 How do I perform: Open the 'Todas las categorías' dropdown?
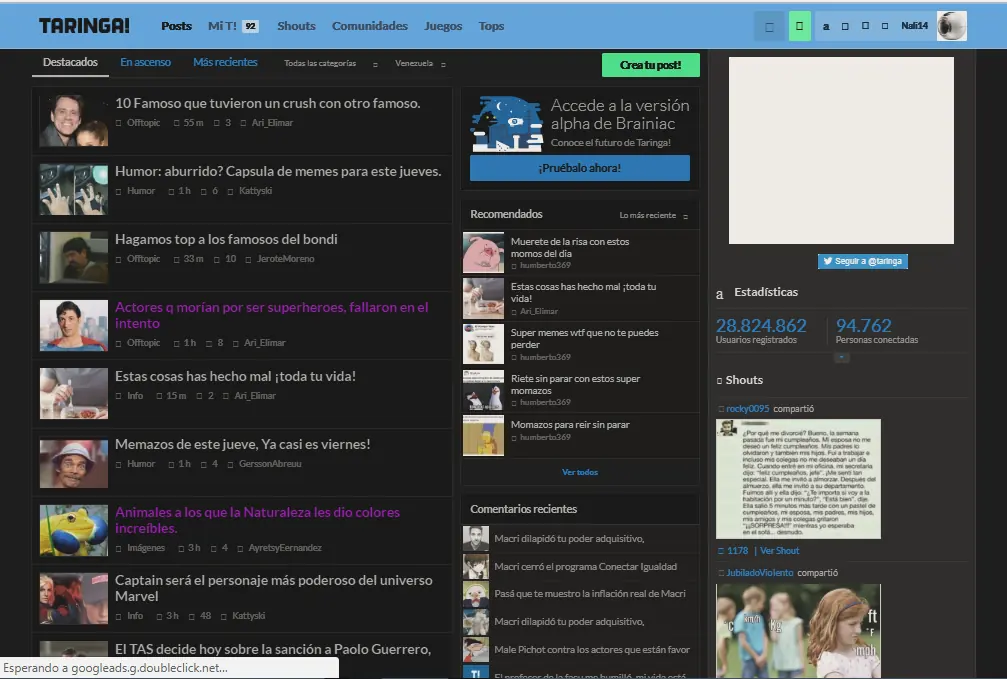pos(331,64)
